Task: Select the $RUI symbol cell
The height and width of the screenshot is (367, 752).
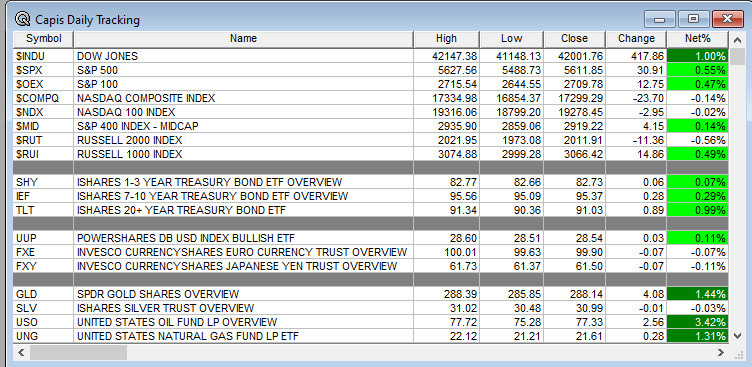Action: (43, 154)
